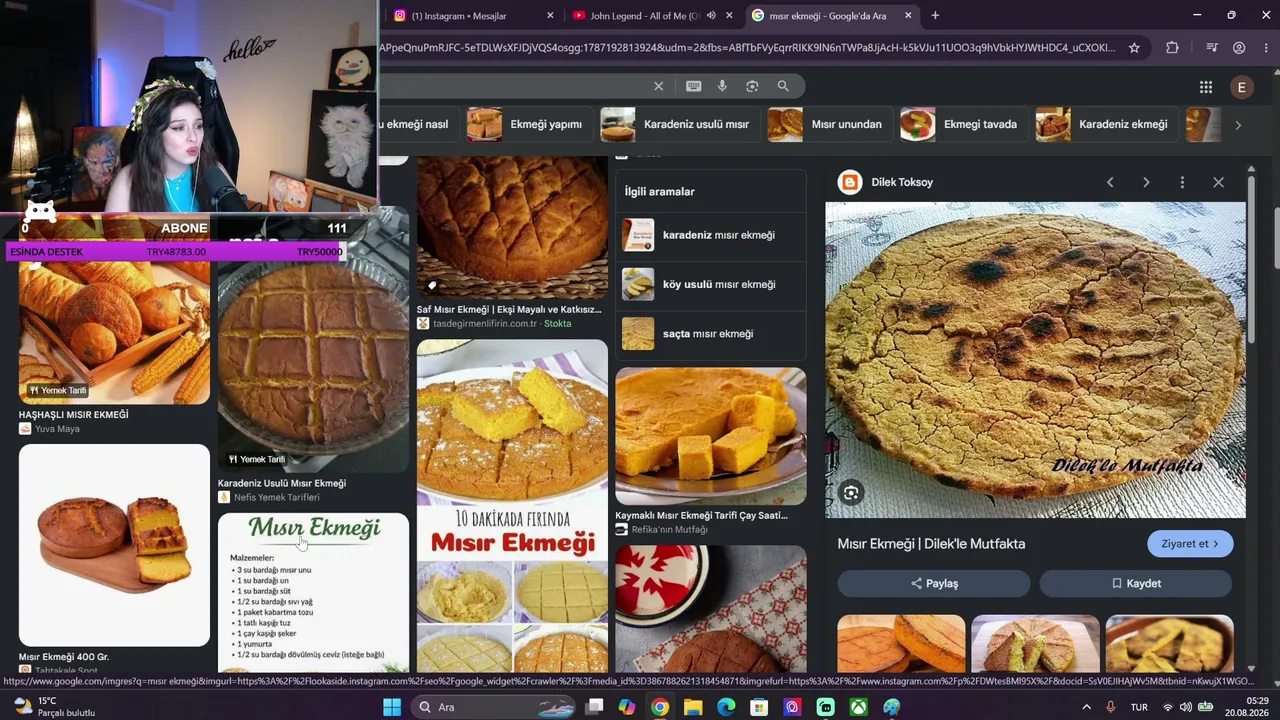This screenshot has height=720, width=1280.
Task: Clear the Google search box text
Action: [x=658, y=86]
